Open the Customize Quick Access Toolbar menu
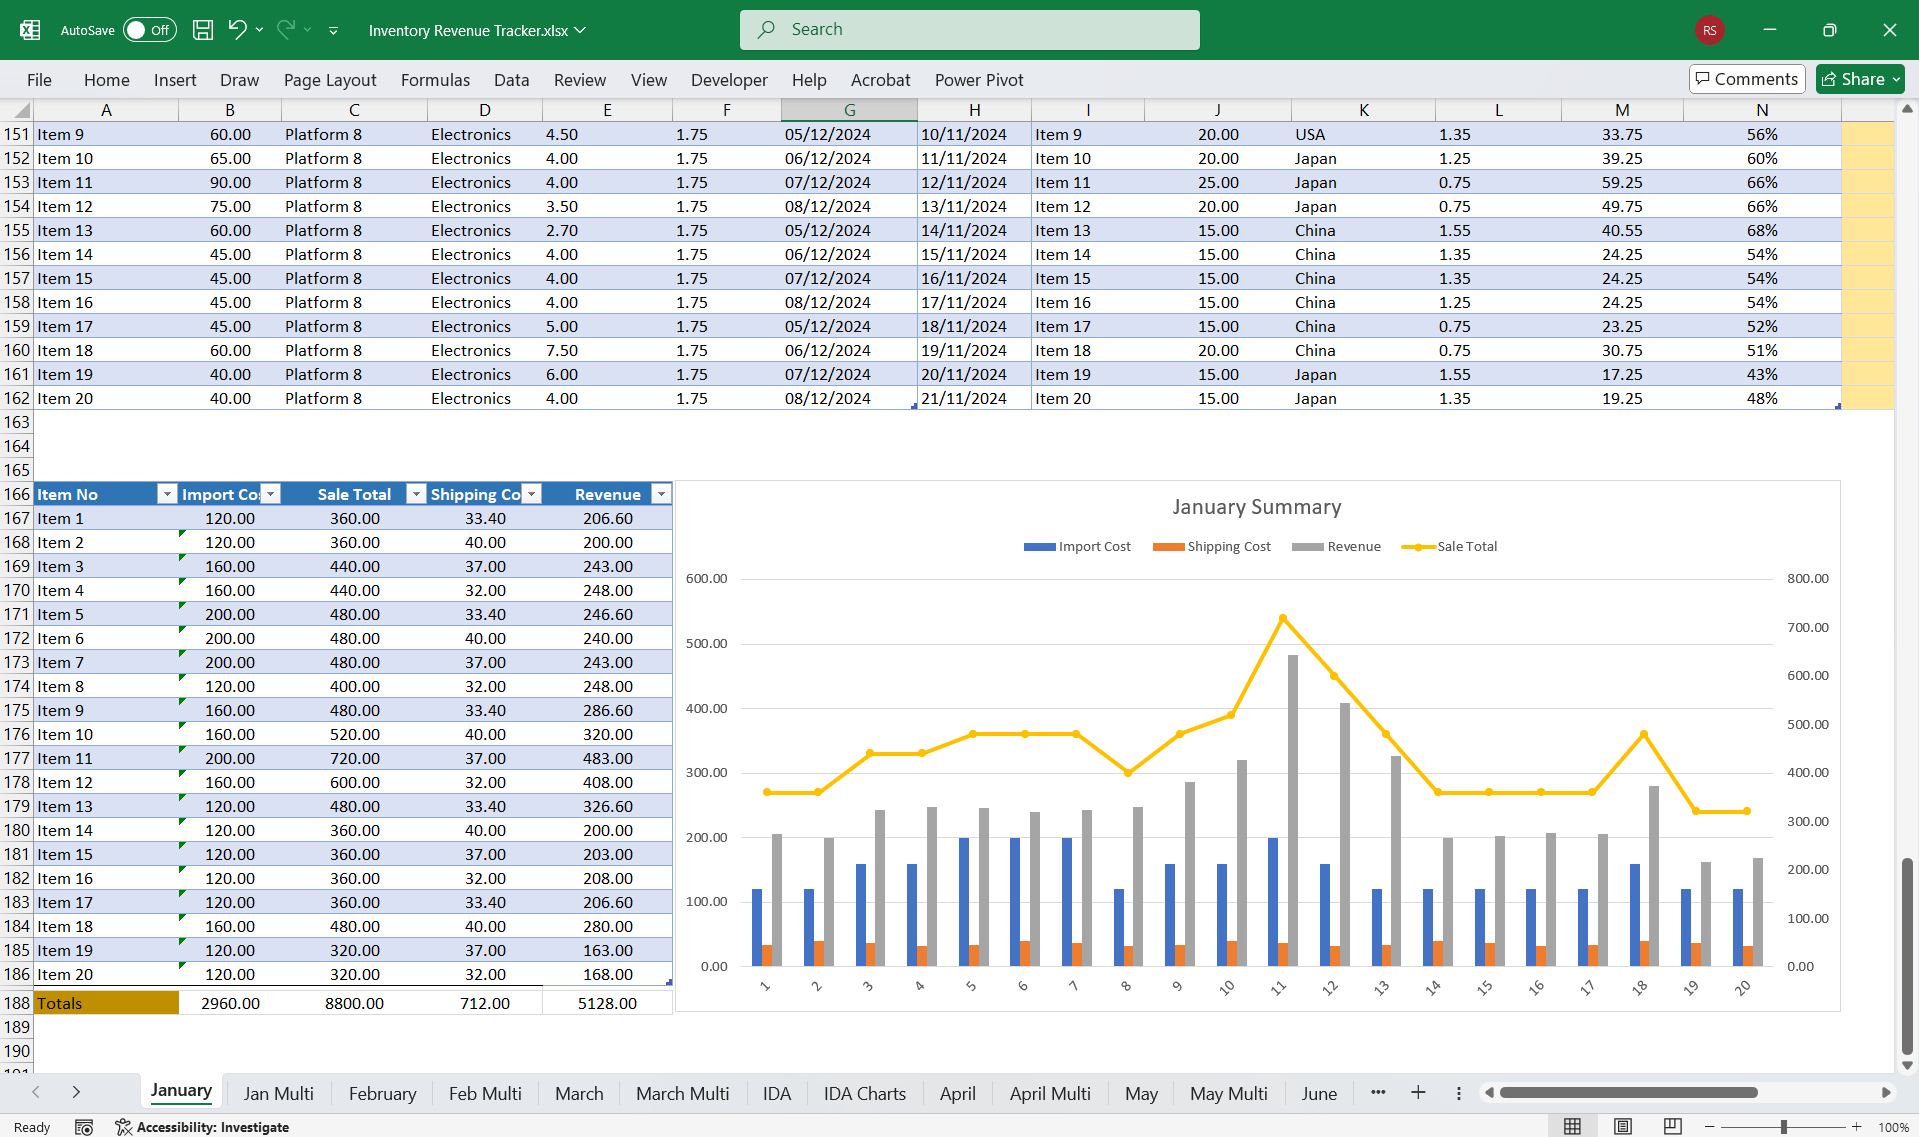The width and height of the screenshot is (1919, 1137). 333,31
